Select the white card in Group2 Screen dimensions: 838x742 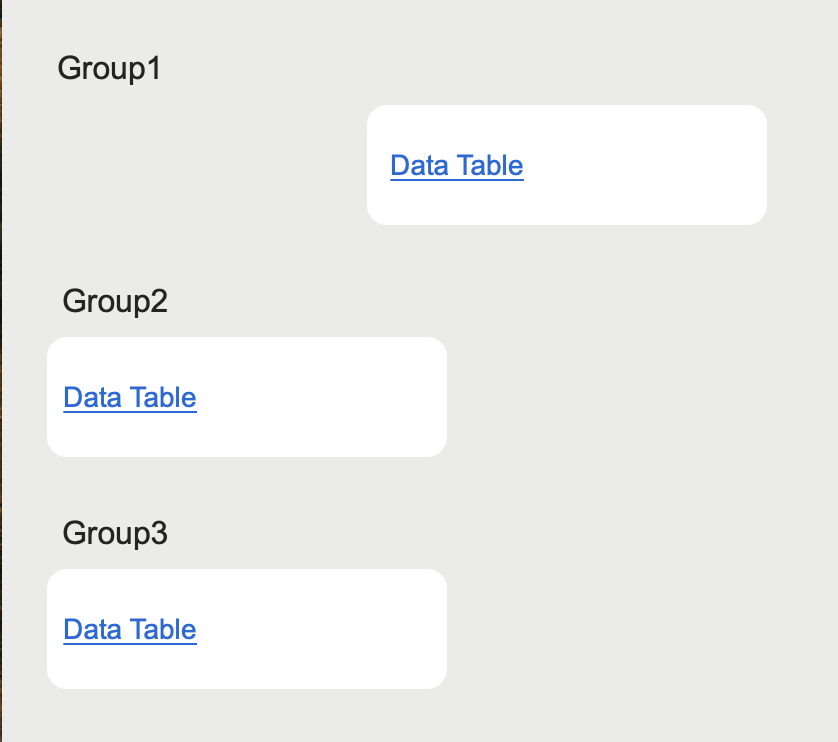pyautogui.click(x=246, y=397)
